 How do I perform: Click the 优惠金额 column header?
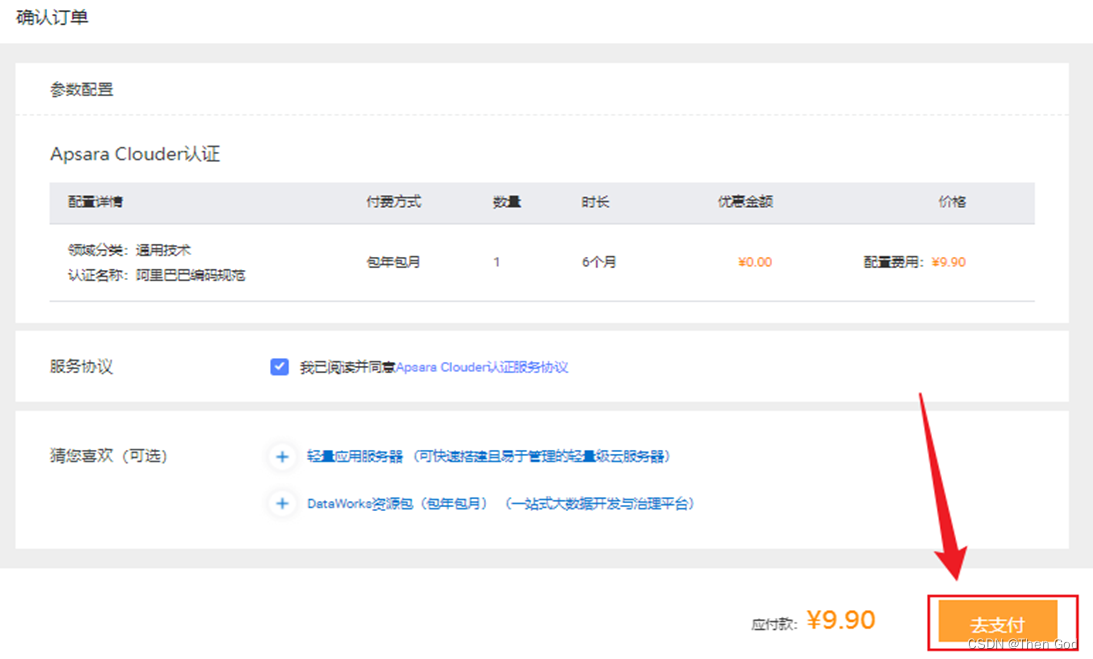[745, 202]
